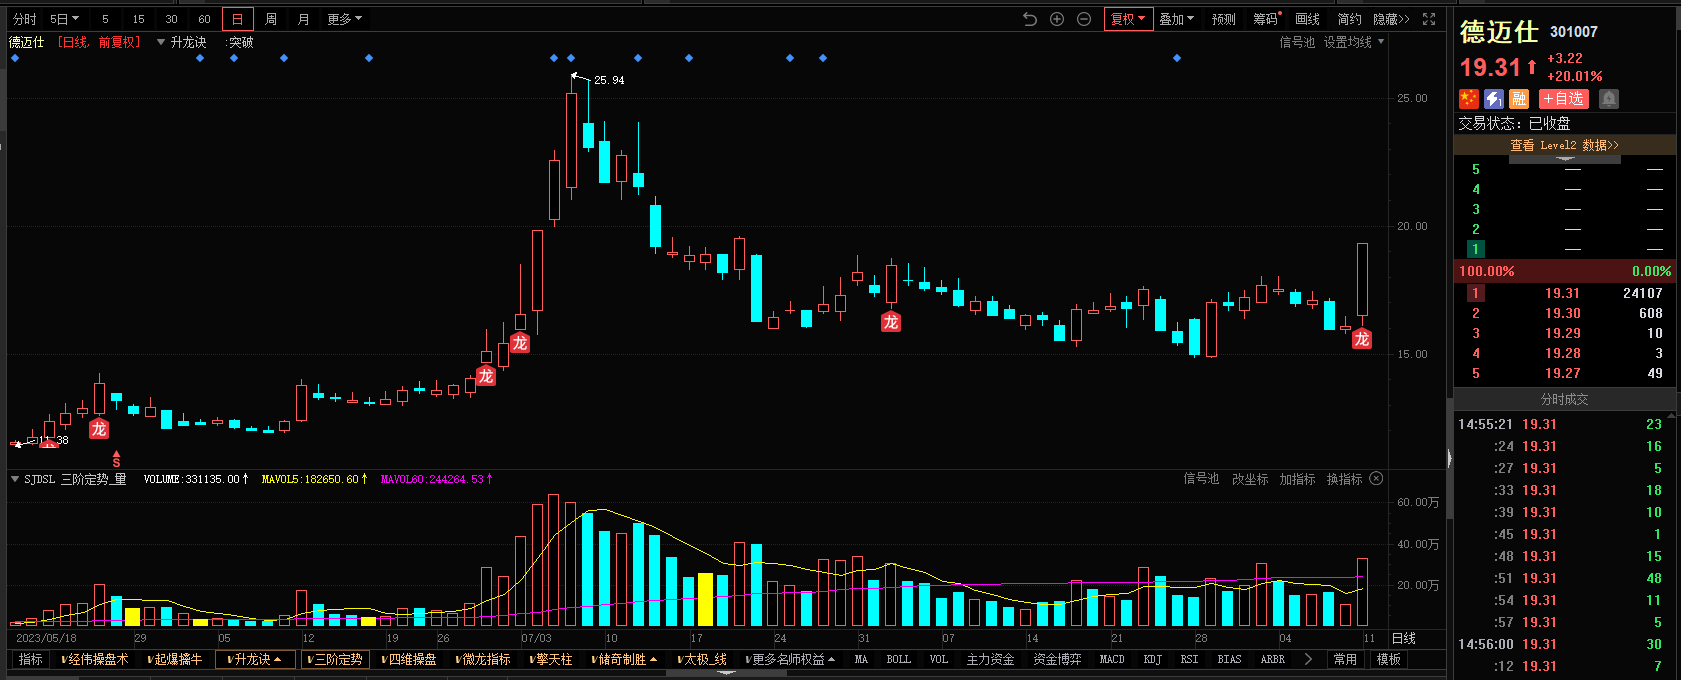Select the KDJ indicator tab

tap(1152, 659)
